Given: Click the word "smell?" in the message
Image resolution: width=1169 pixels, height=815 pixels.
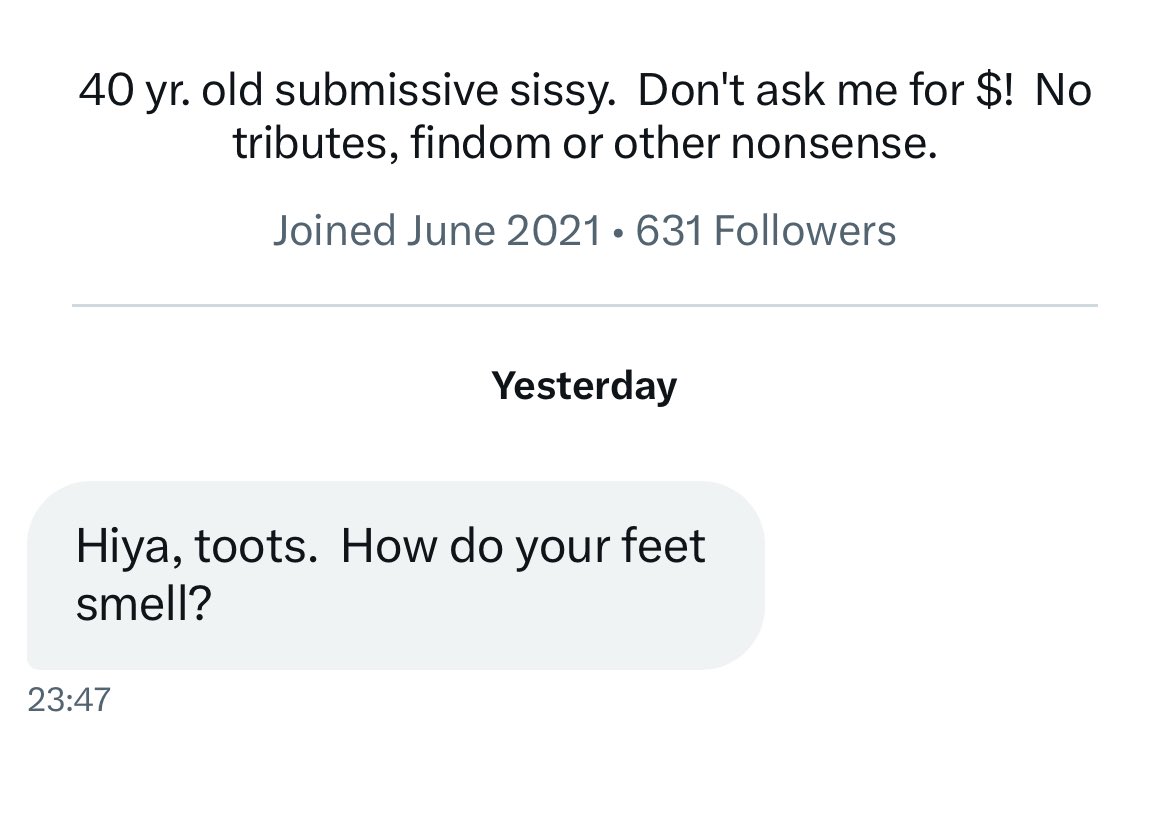Looking at the screenshot, I should (x=142, y=605).
